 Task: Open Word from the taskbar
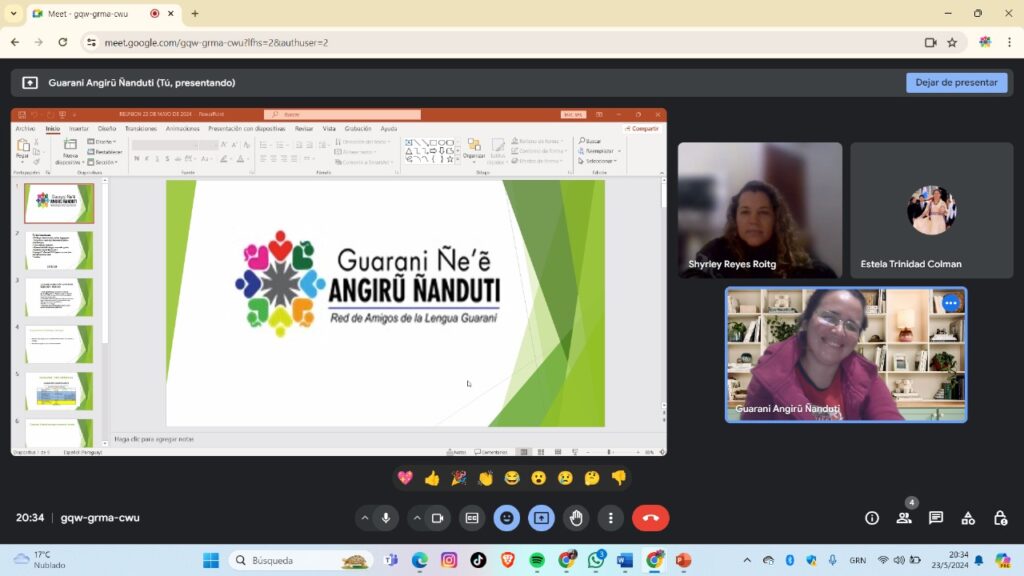pyautogui.click(x=625, y=560)
